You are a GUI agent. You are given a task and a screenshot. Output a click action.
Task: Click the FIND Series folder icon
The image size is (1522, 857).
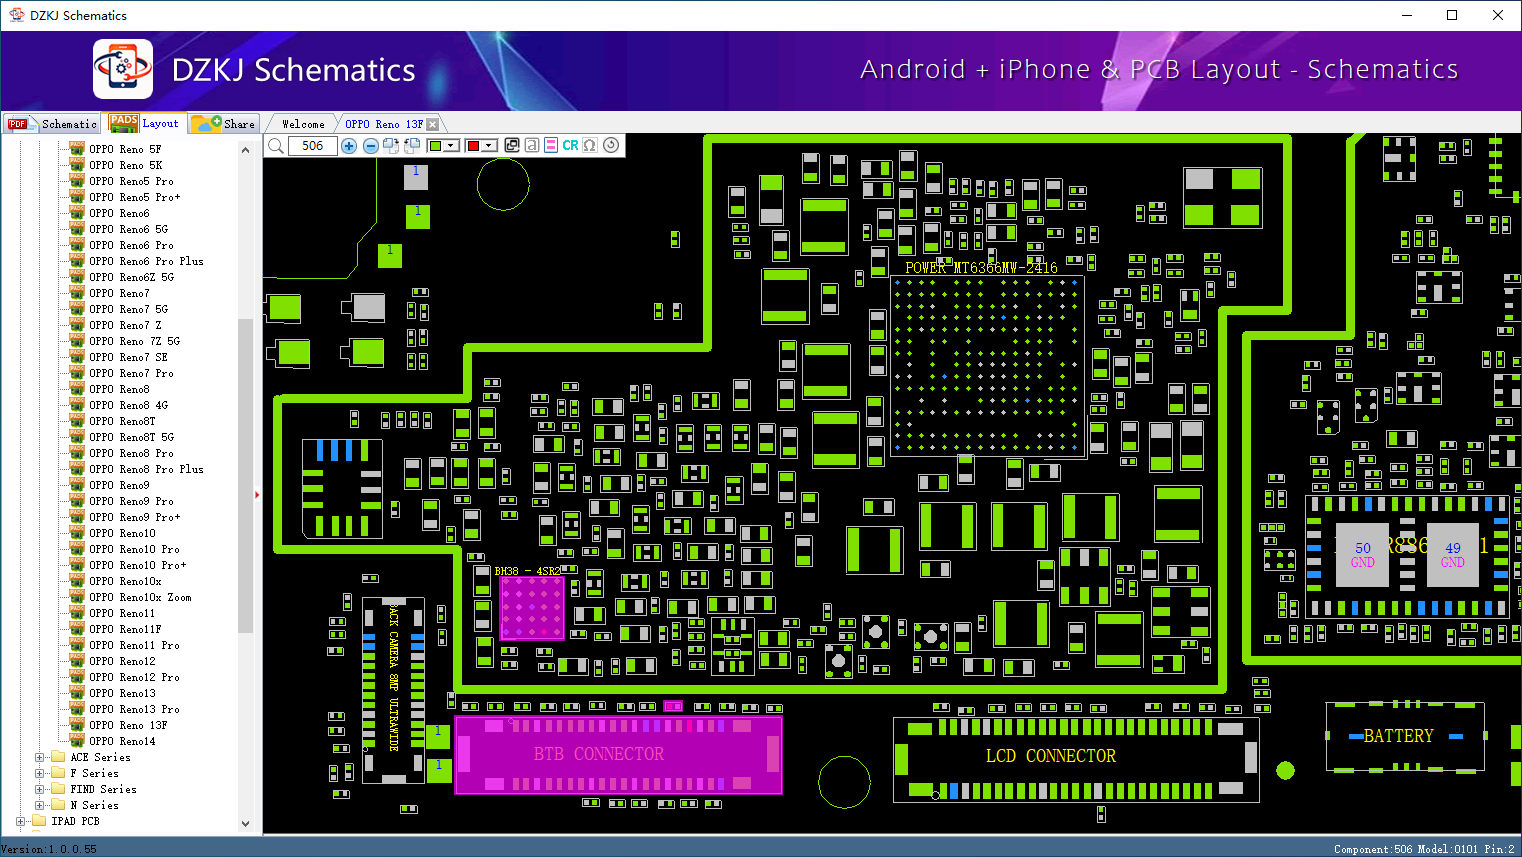[x=58, y=789]
